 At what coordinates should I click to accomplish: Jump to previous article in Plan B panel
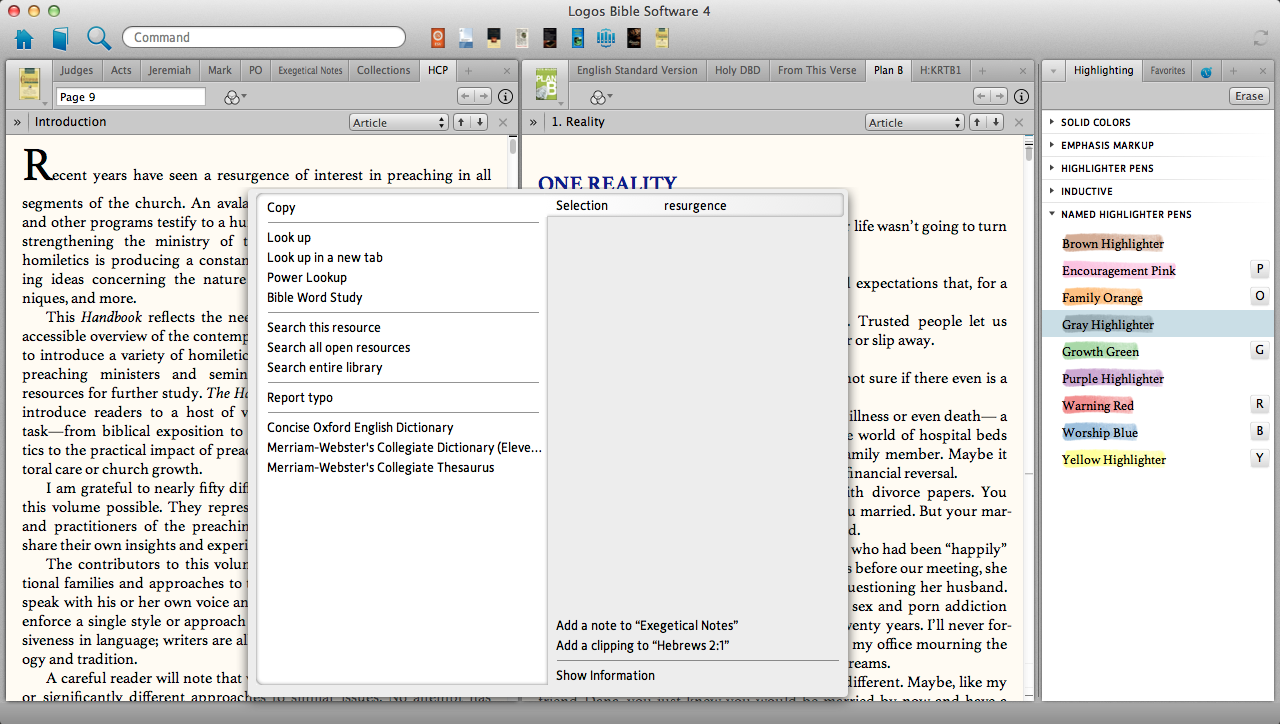click(978, 122)
